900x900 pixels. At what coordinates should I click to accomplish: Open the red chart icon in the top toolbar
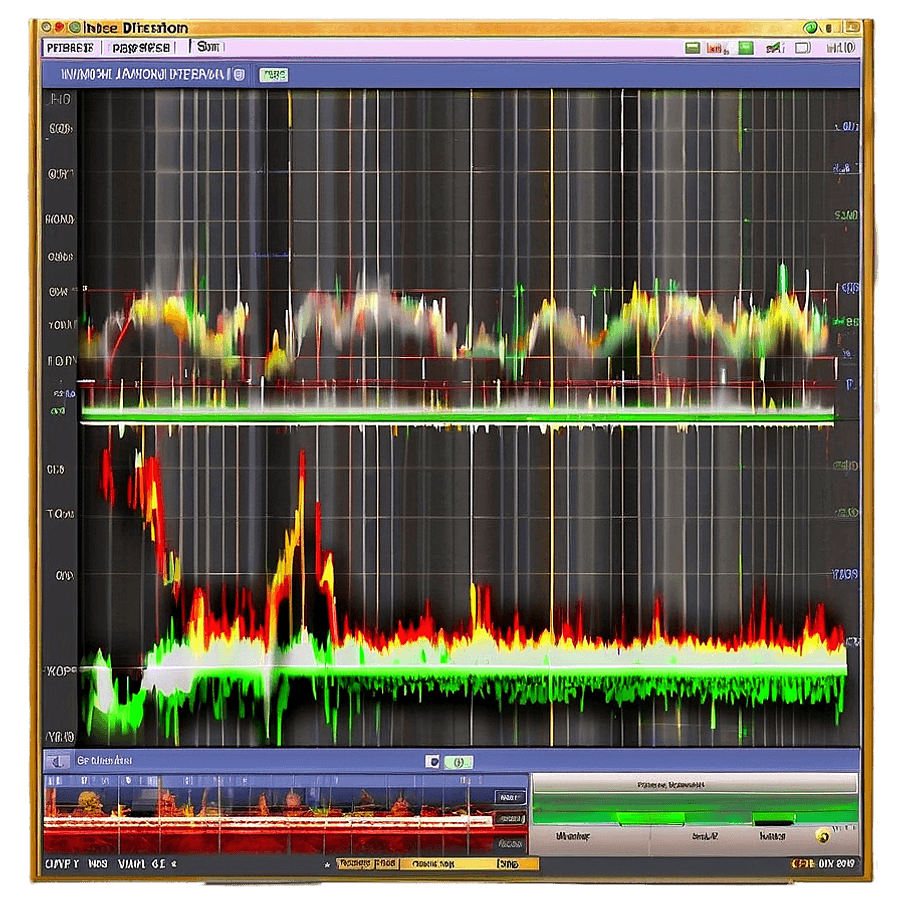pos(716,47)
